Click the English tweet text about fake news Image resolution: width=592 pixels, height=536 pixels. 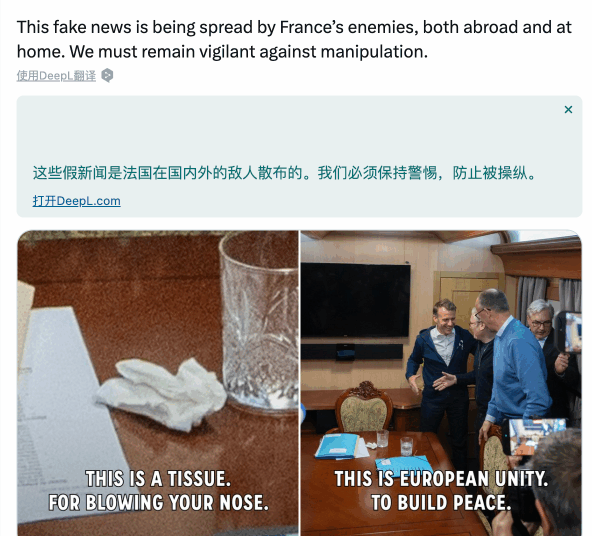tap(294, 39)
